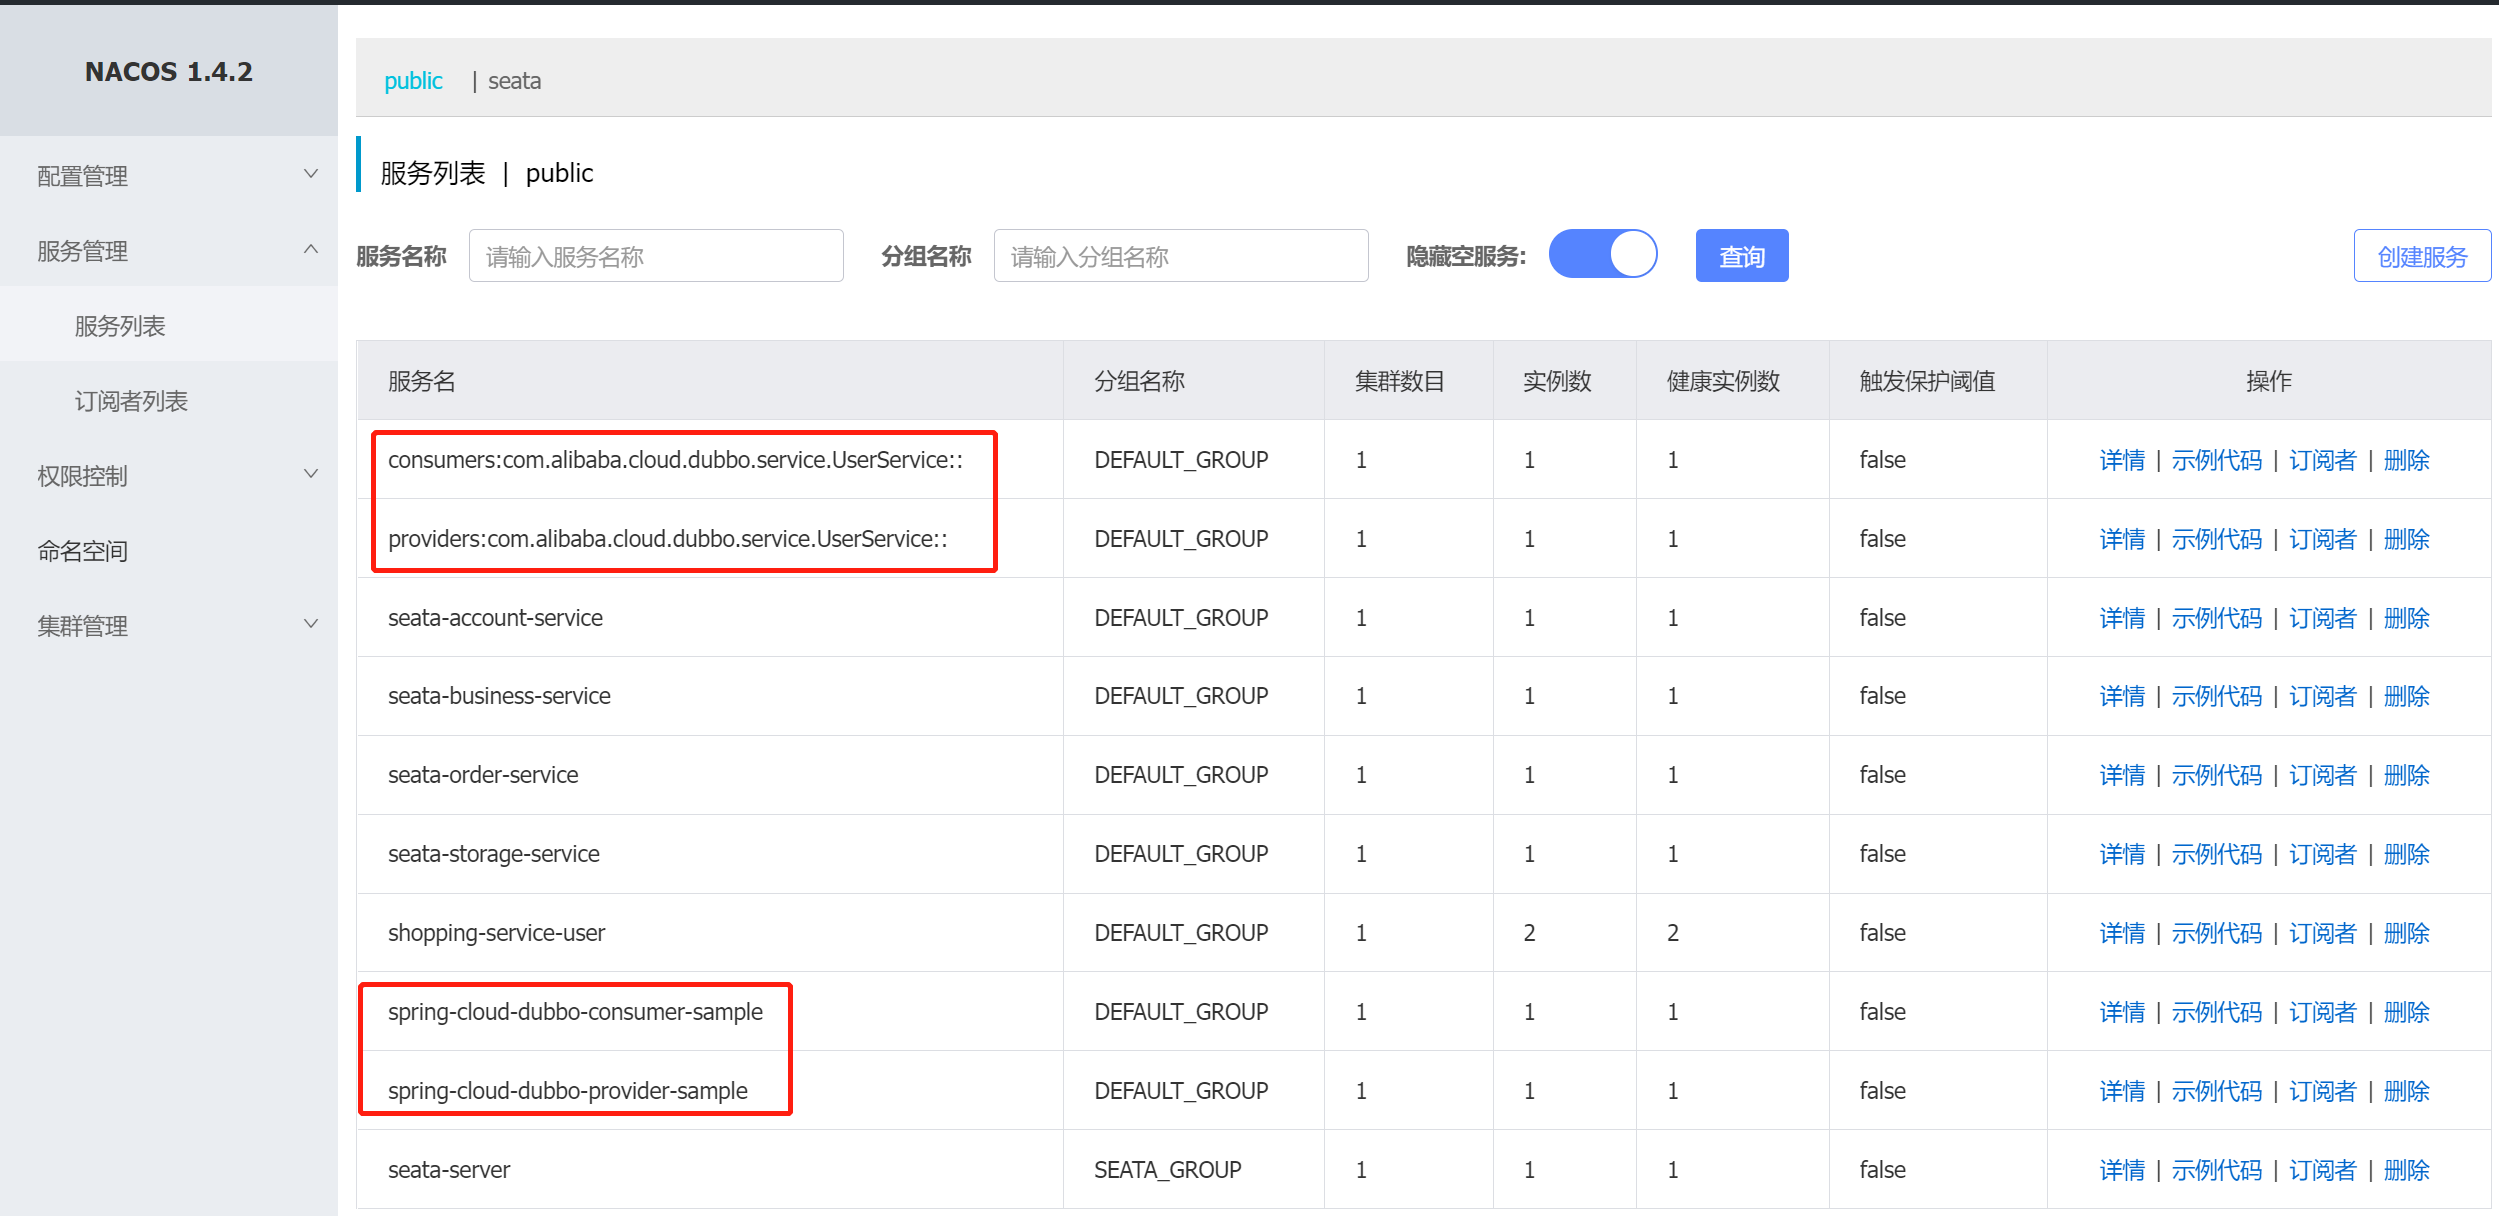Click the 创建服务 button
Image resolution: width=2499 pixels, height=1216 pixels.
[x=2421, y=257]
